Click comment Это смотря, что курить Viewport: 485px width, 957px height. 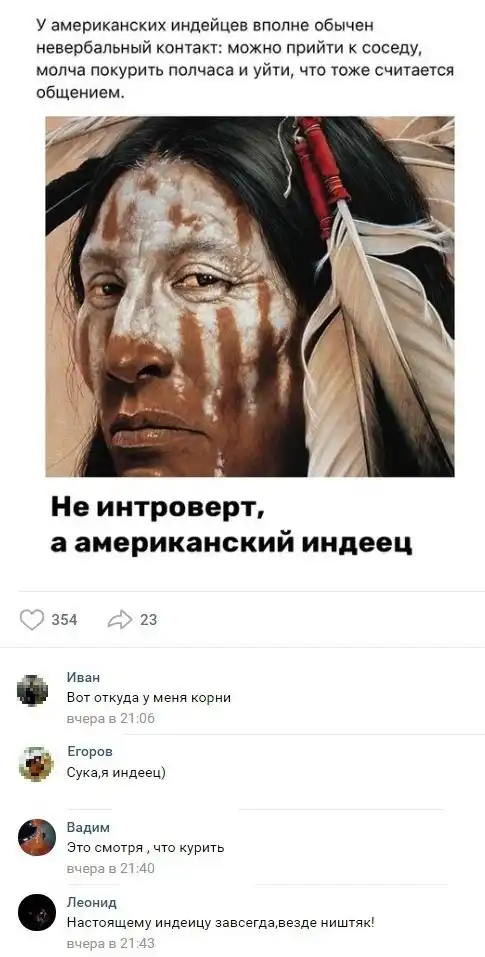tap(145, 848)
